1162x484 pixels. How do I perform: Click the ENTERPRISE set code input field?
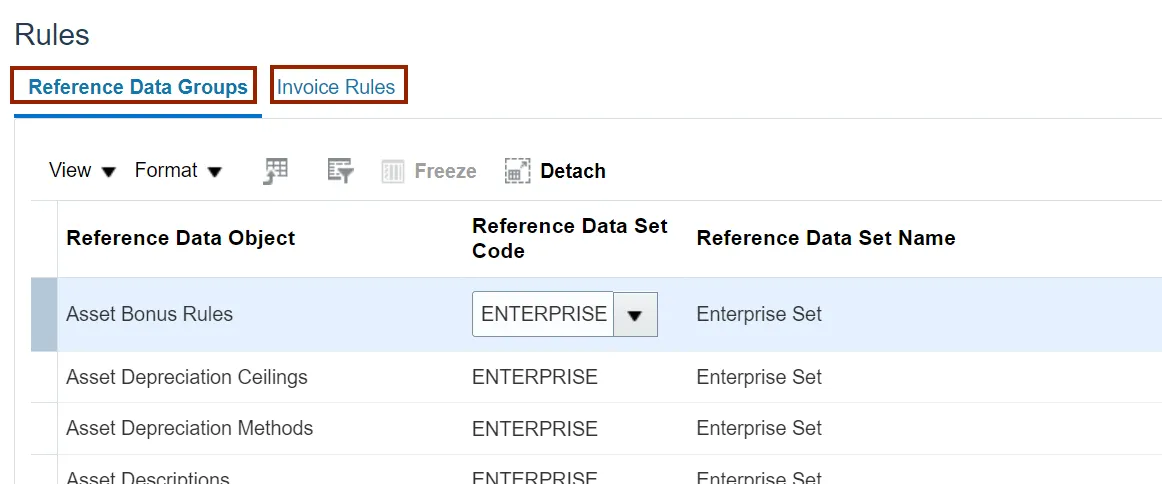[543, 314]
